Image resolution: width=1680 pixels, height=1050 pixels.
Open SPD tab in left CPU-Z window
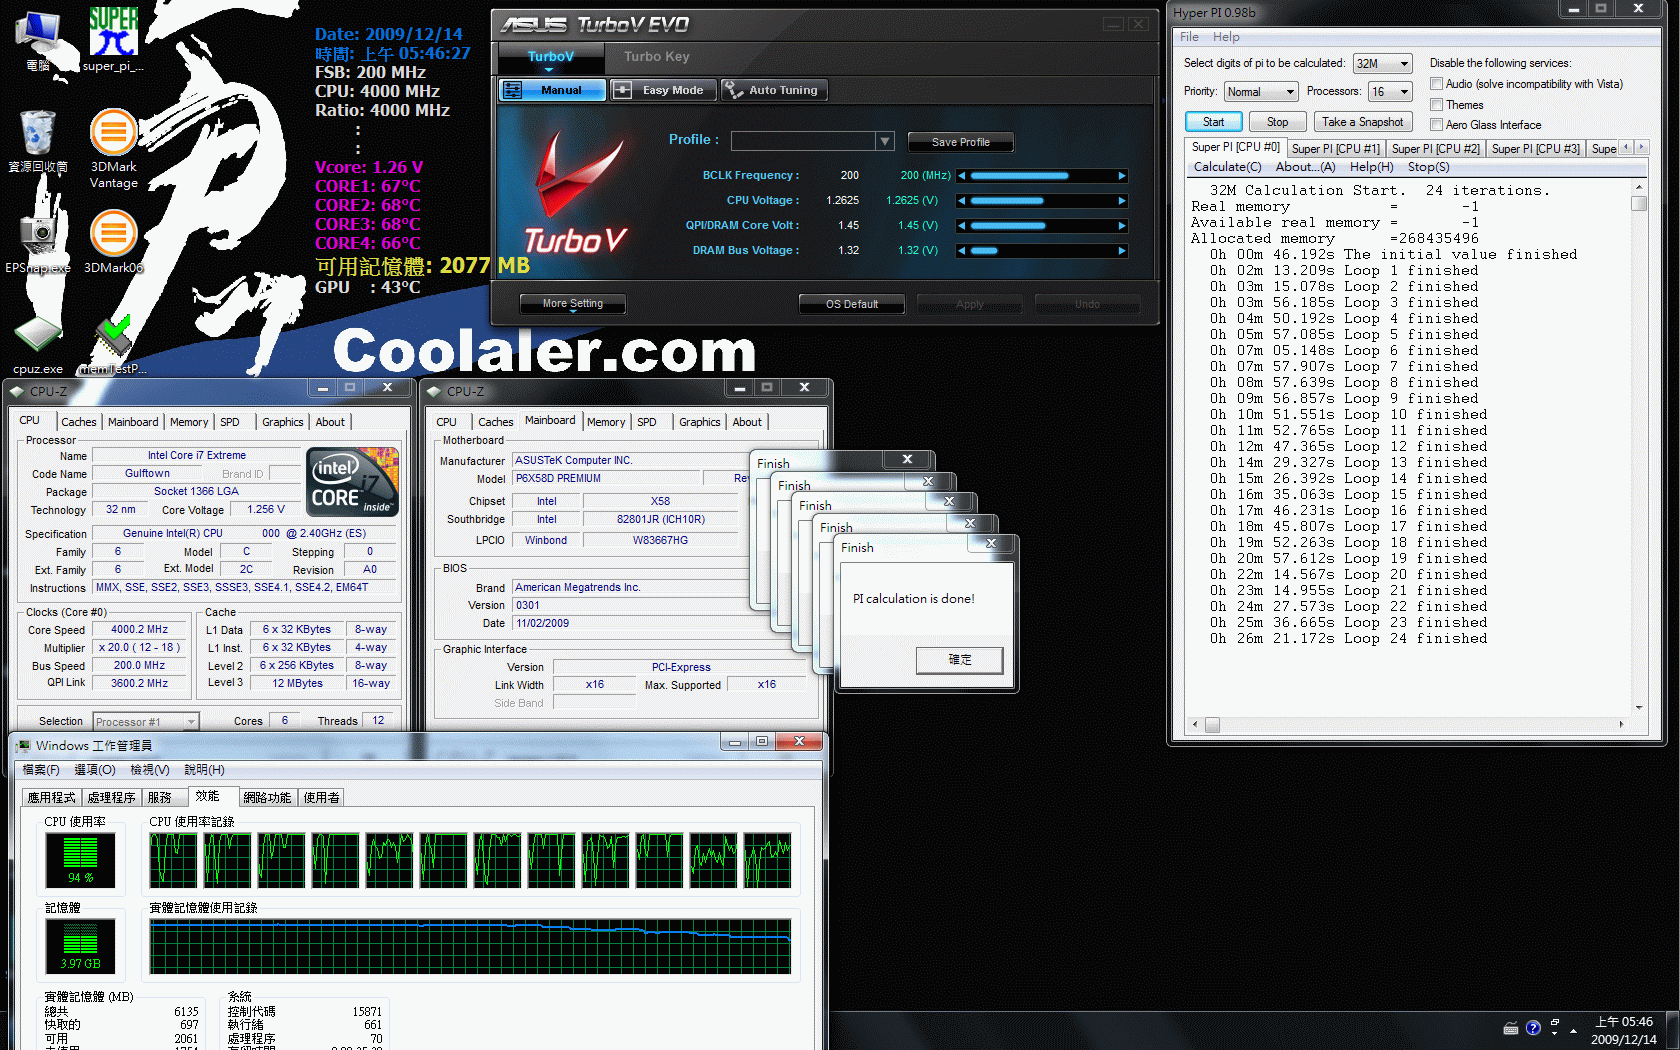[230, 422]
